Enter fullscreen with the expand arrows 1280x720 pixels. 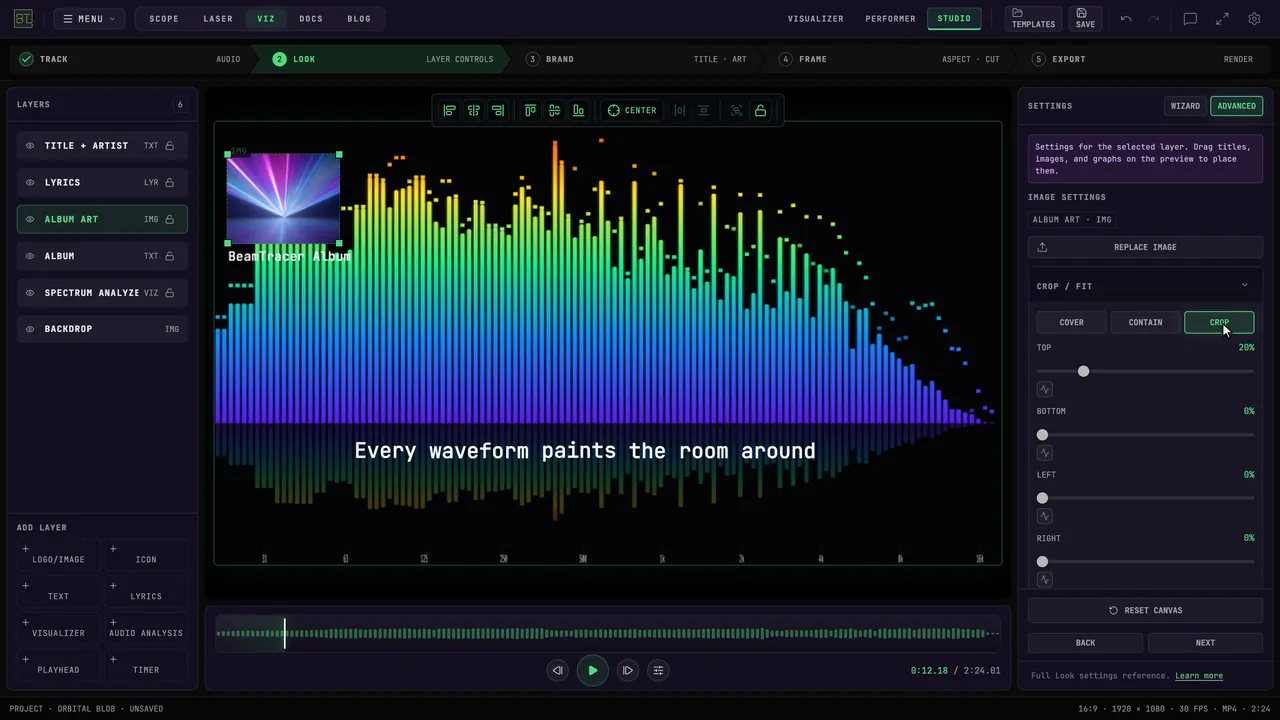click(x=1222, y=19)
